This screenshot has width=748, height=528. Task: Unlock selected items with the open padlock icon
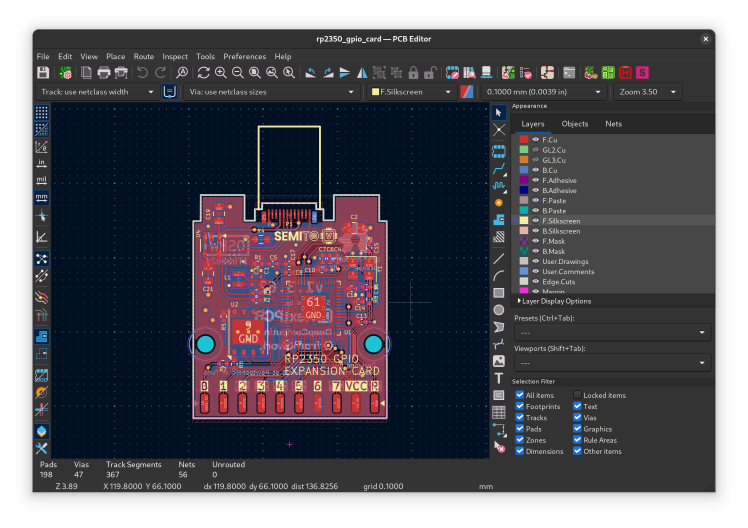click(430, 73)
